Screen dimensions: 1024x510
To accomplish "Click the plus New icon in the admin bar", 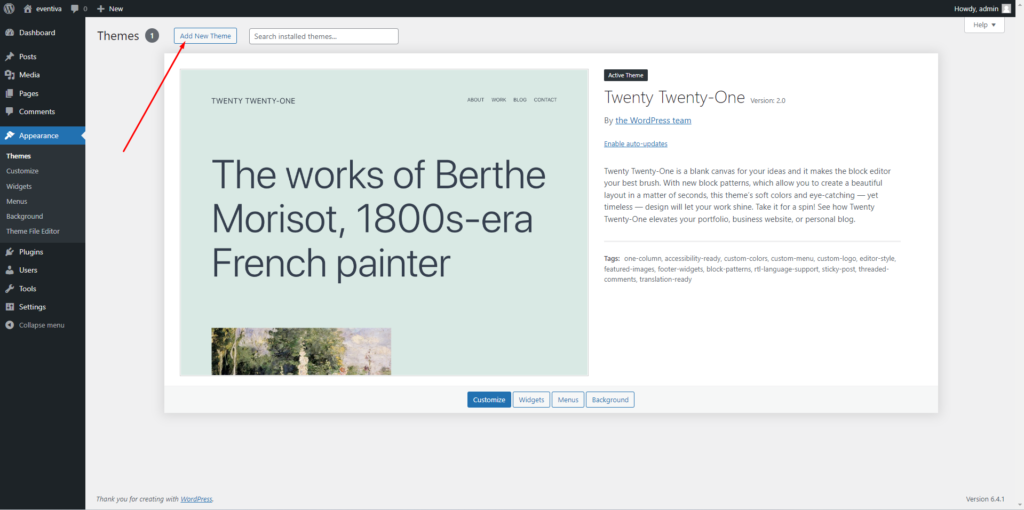I will coord(101,8).
